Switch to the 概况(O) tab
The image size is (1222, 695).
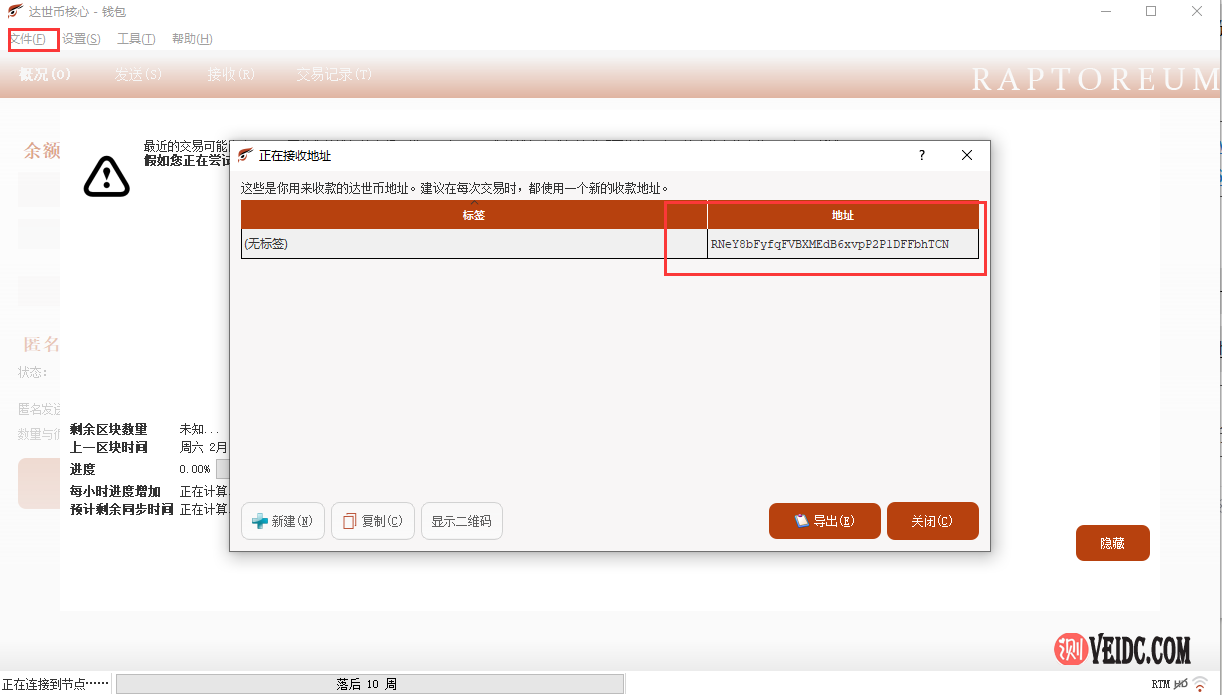45,75
